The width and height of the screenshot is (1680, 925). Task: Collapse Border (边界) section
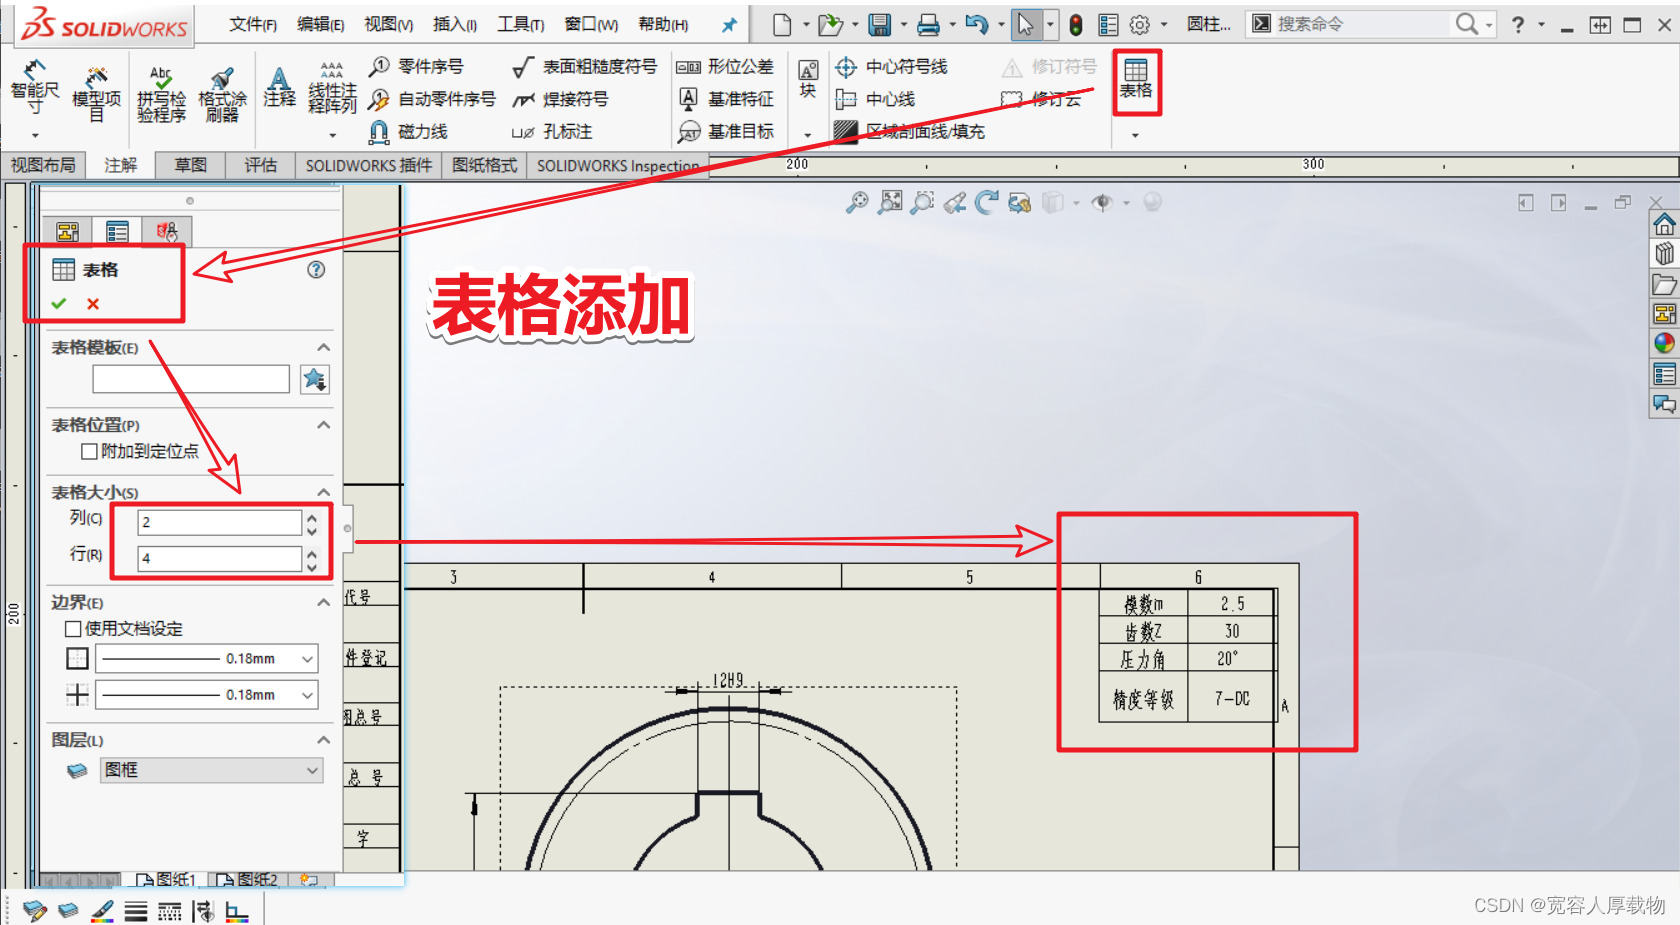[323, 602]
